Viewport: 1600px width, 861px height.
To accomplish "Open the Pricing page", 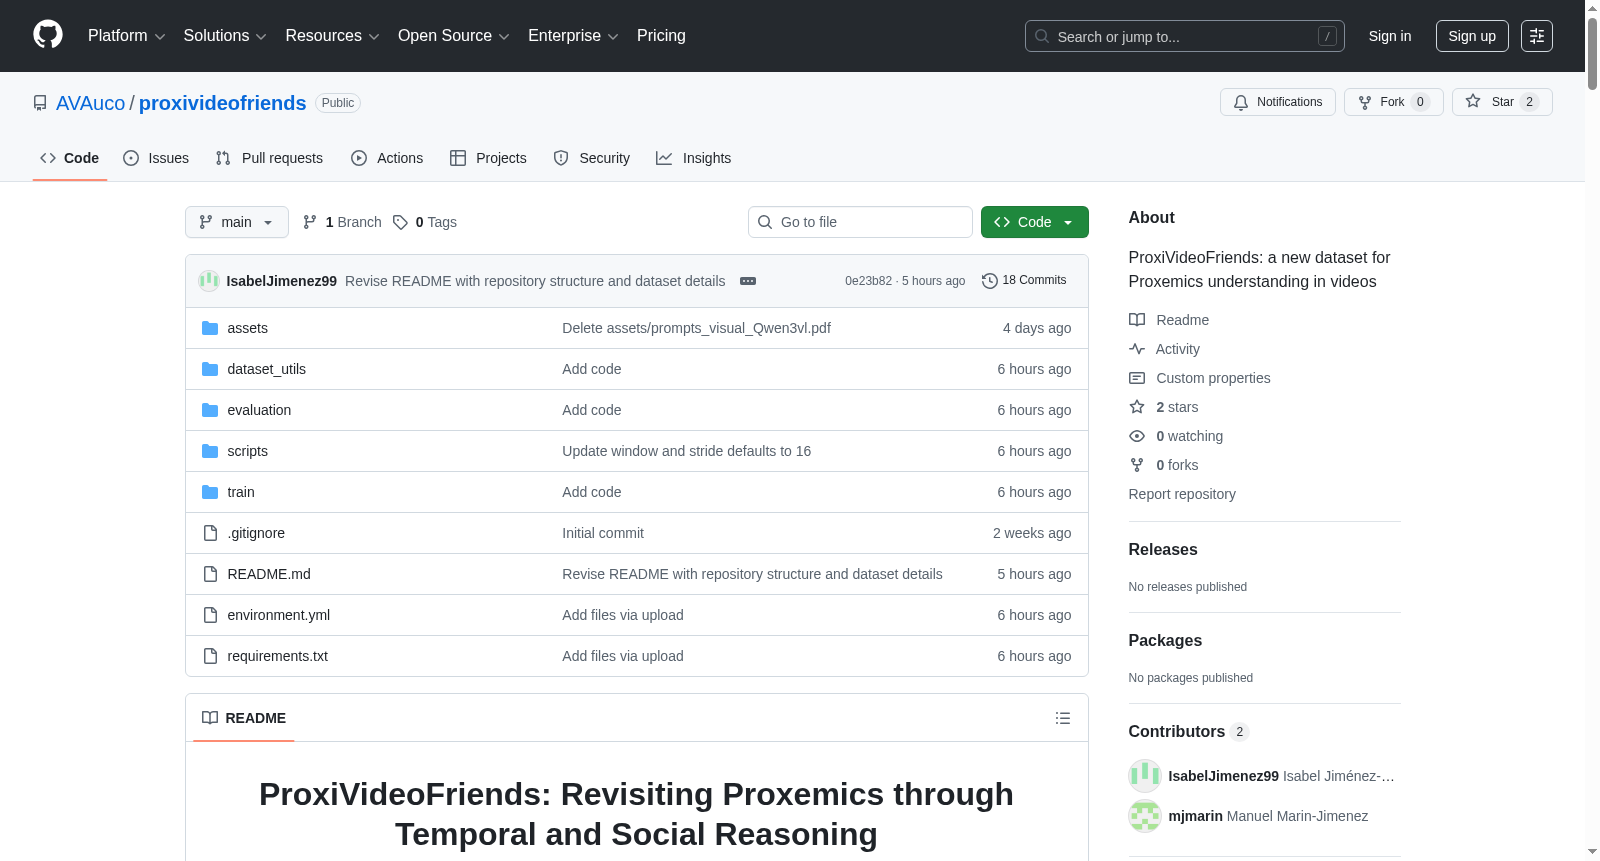I will coord(661,36).
